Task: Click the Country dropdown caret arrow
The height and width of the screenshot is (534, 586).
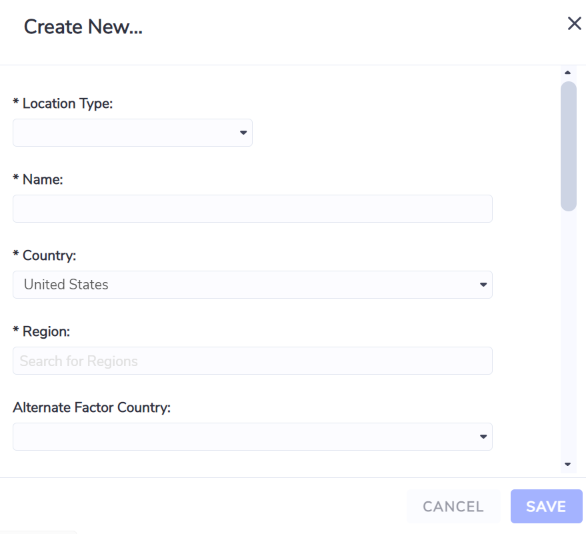Action: 483,285
